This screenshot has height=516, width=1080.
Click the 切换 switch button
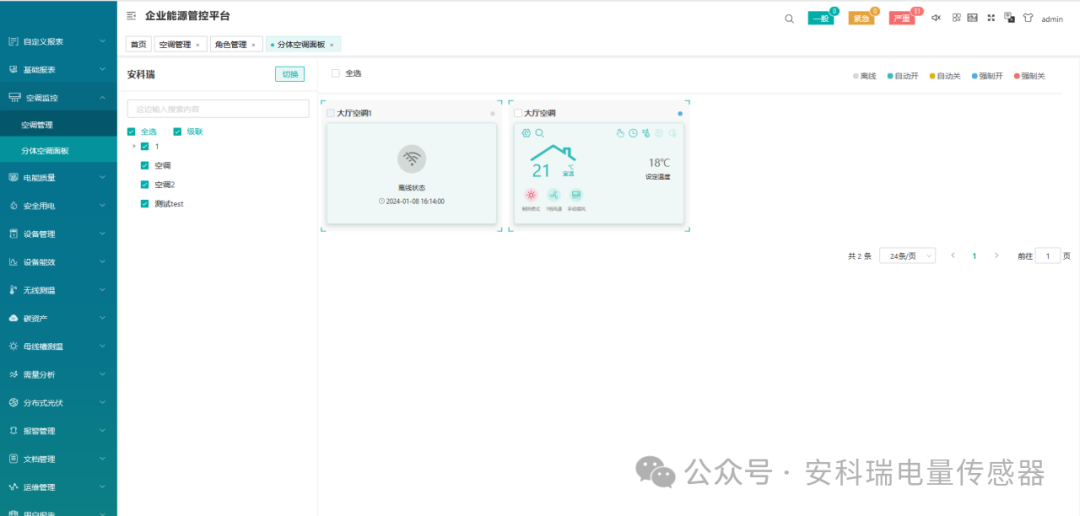point(290,74)
